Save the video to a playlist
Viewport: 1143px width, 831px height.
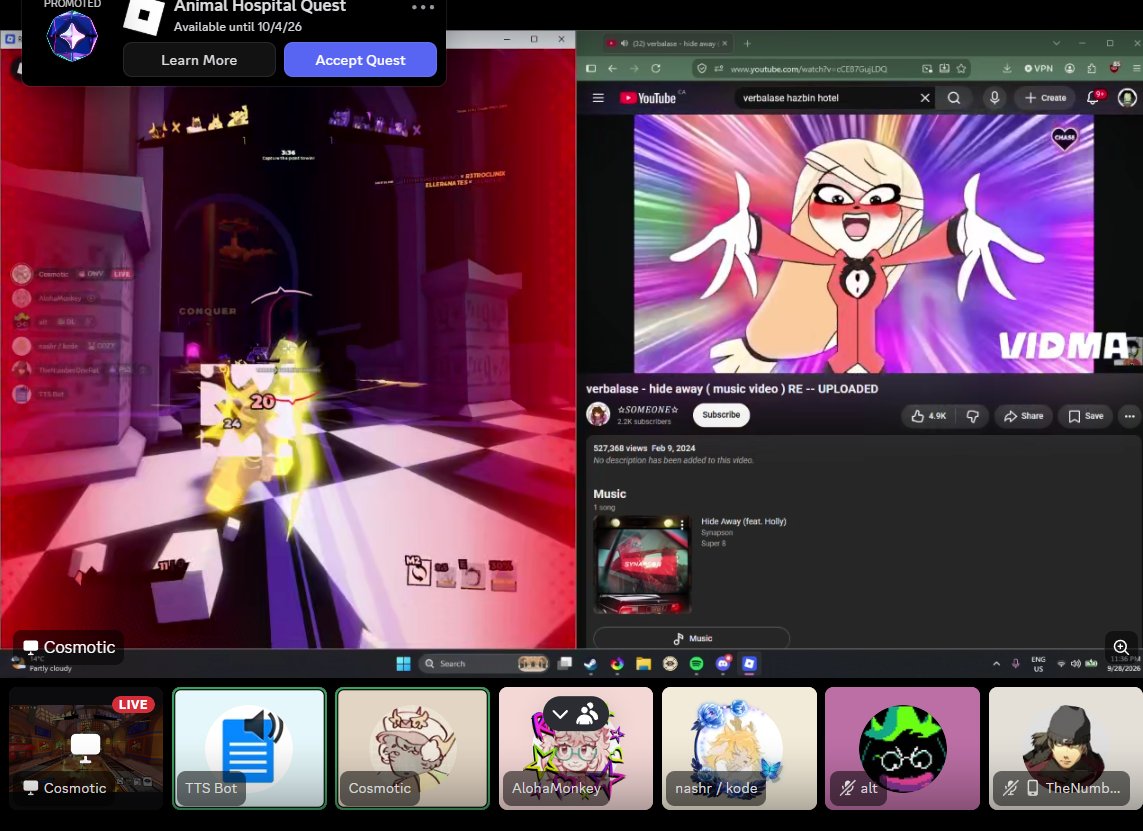[x=1085, y=416]
